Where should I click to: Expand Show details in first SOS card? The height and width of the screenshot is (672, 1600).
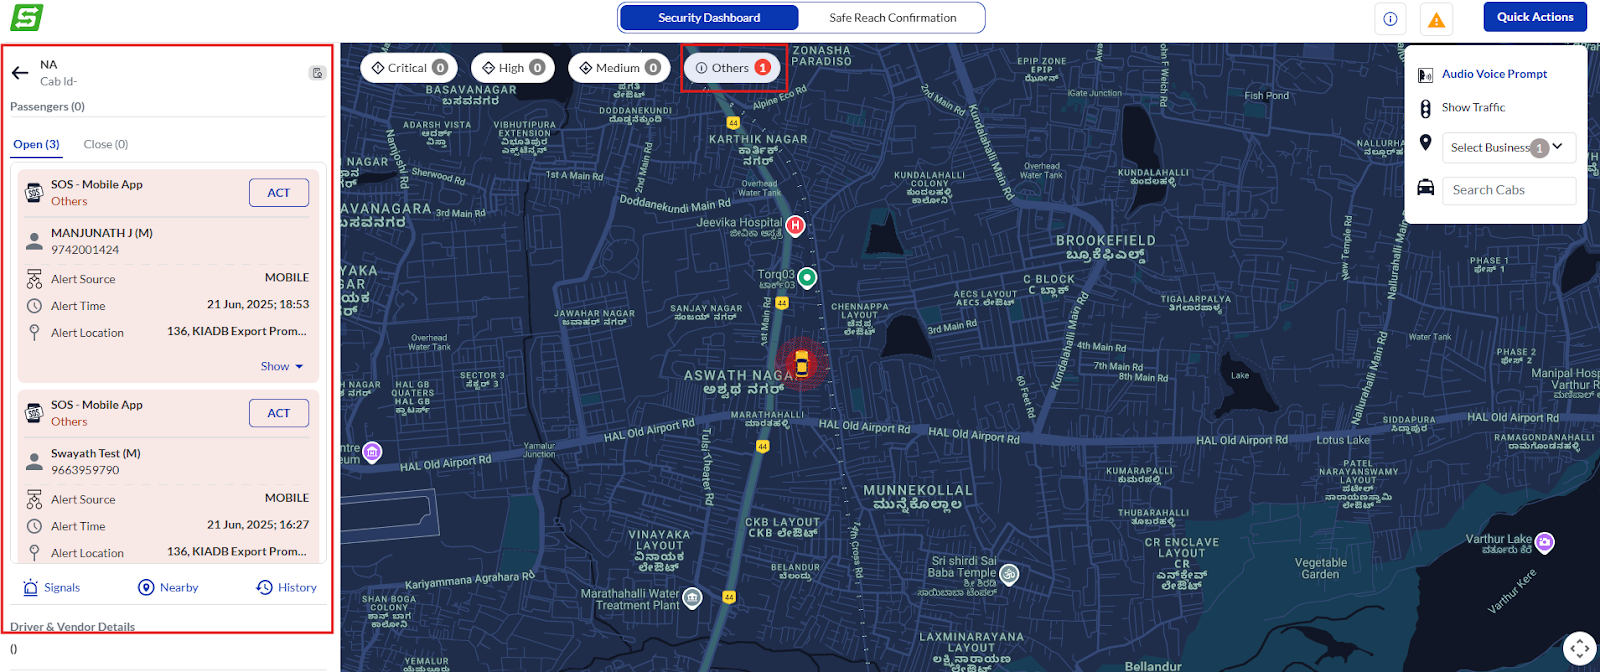pos(282,367)
